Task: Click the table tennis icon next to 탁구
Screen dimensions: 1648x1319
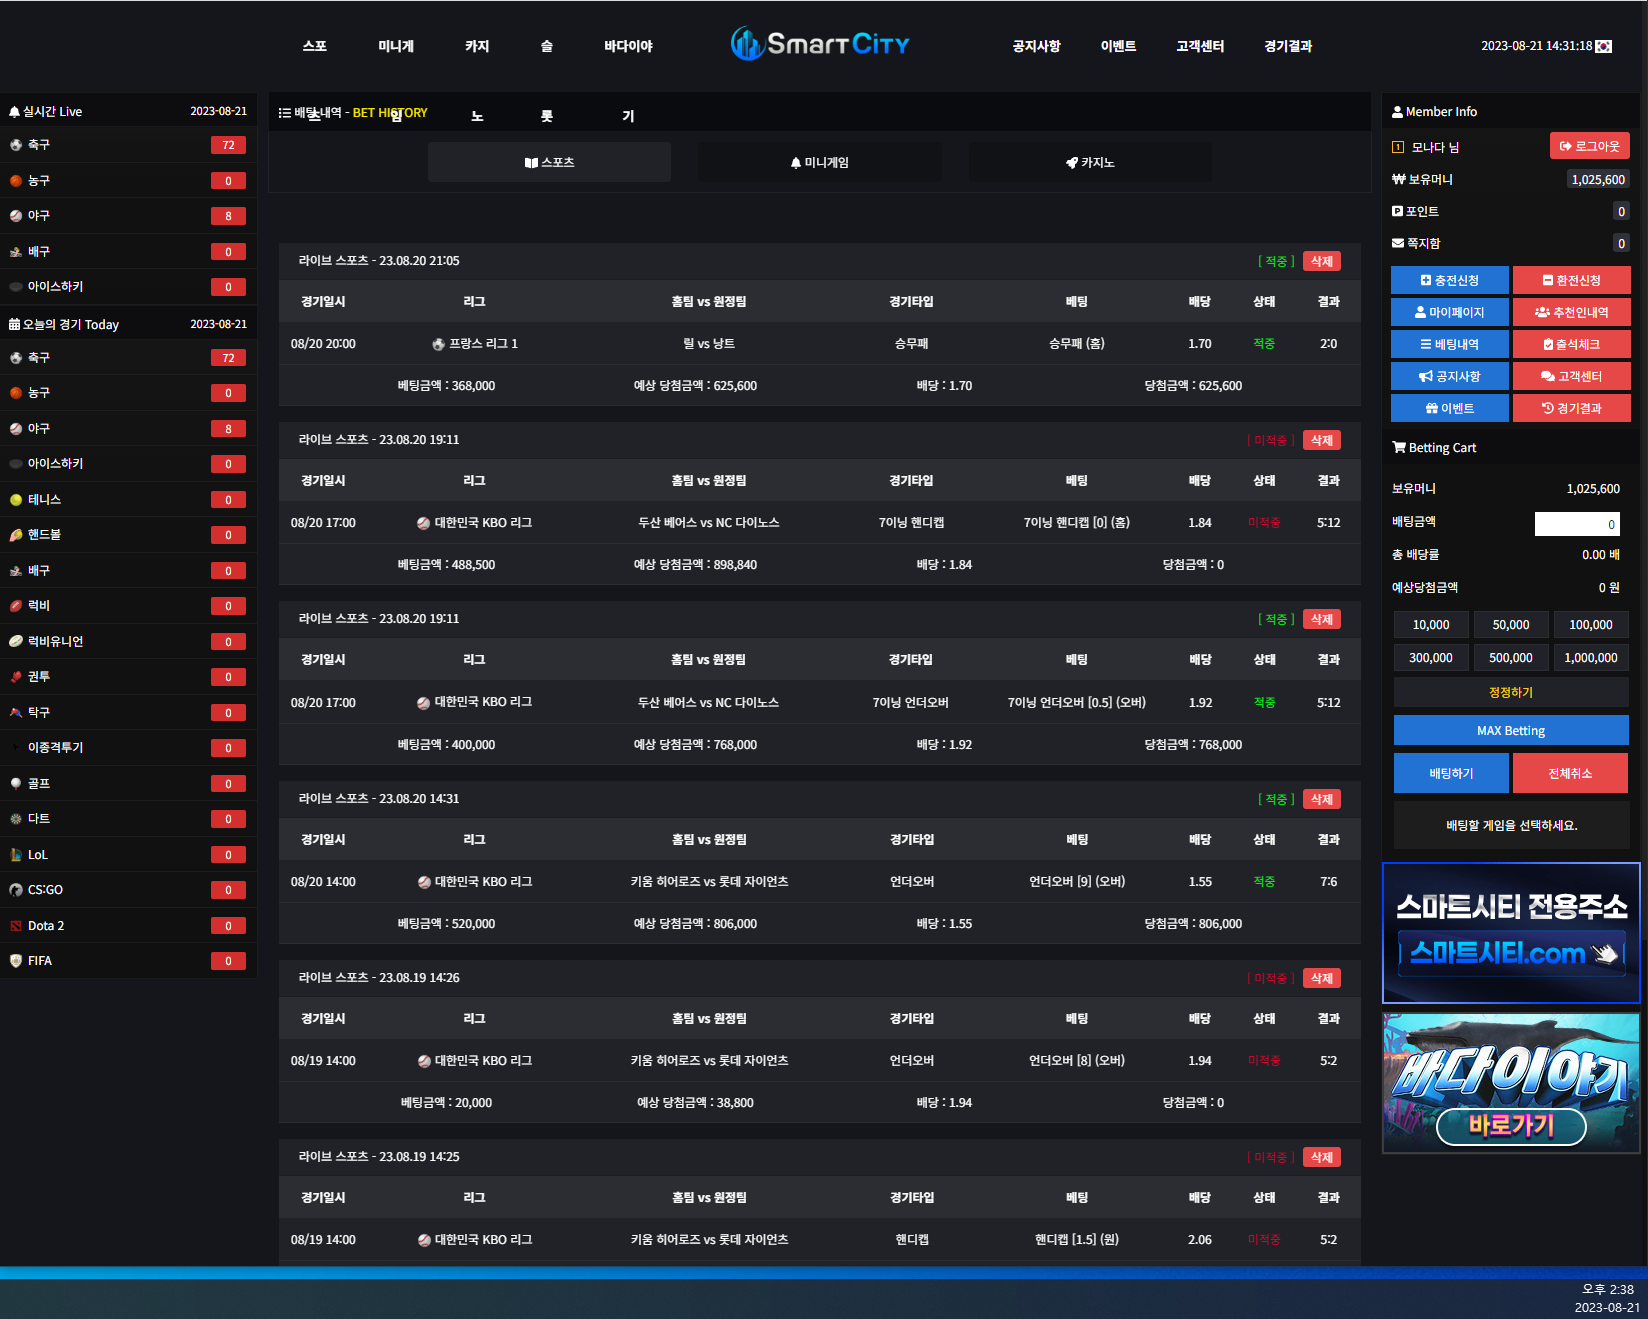Action: coord(16,713)
